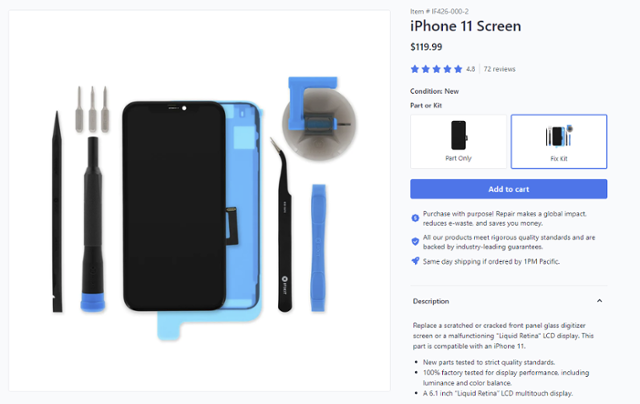Collapse the Description section chevron
This screenshot has height=404, width=640.
tap(599, 301)
